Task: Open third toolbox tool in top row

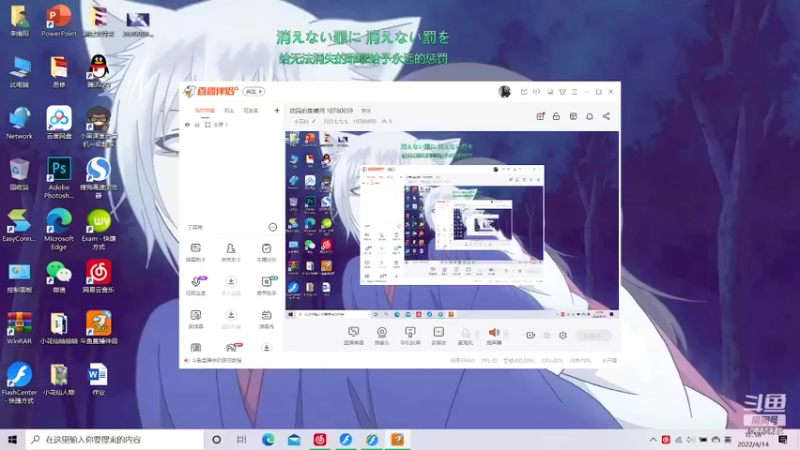Action: pos(266,252)
